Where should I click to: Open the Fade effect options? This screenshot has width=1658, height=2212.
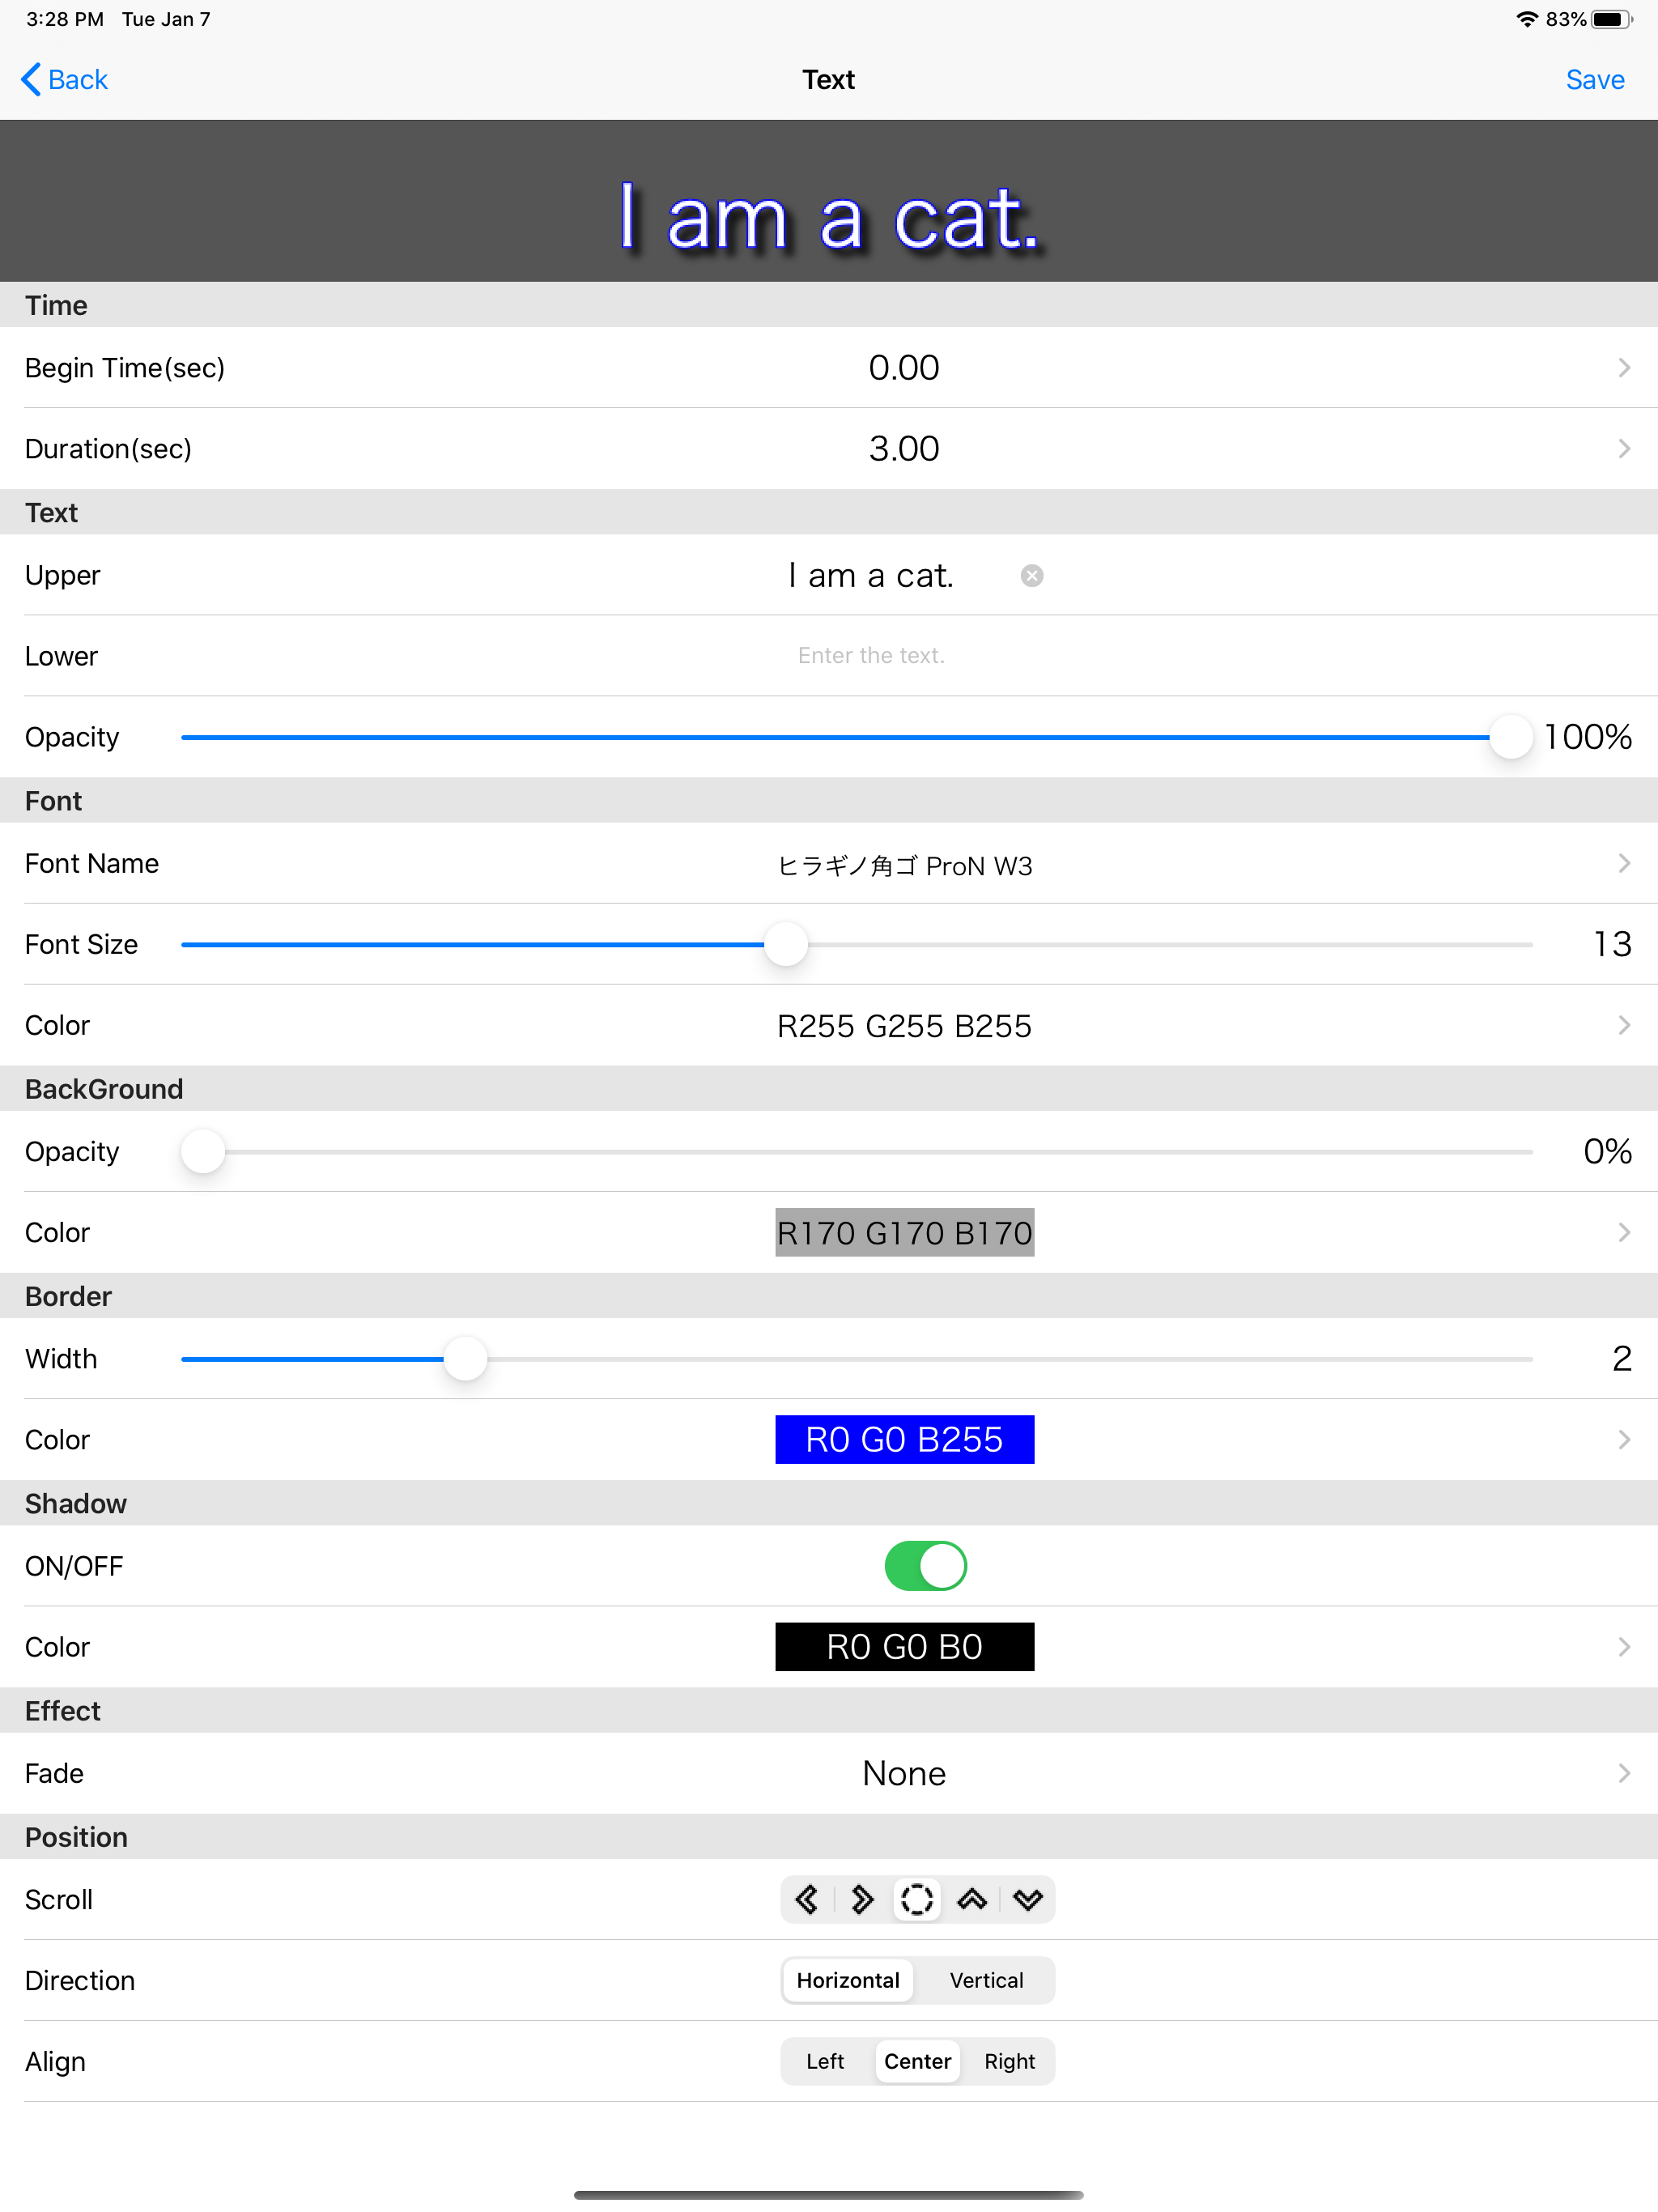click(904, 1773)
